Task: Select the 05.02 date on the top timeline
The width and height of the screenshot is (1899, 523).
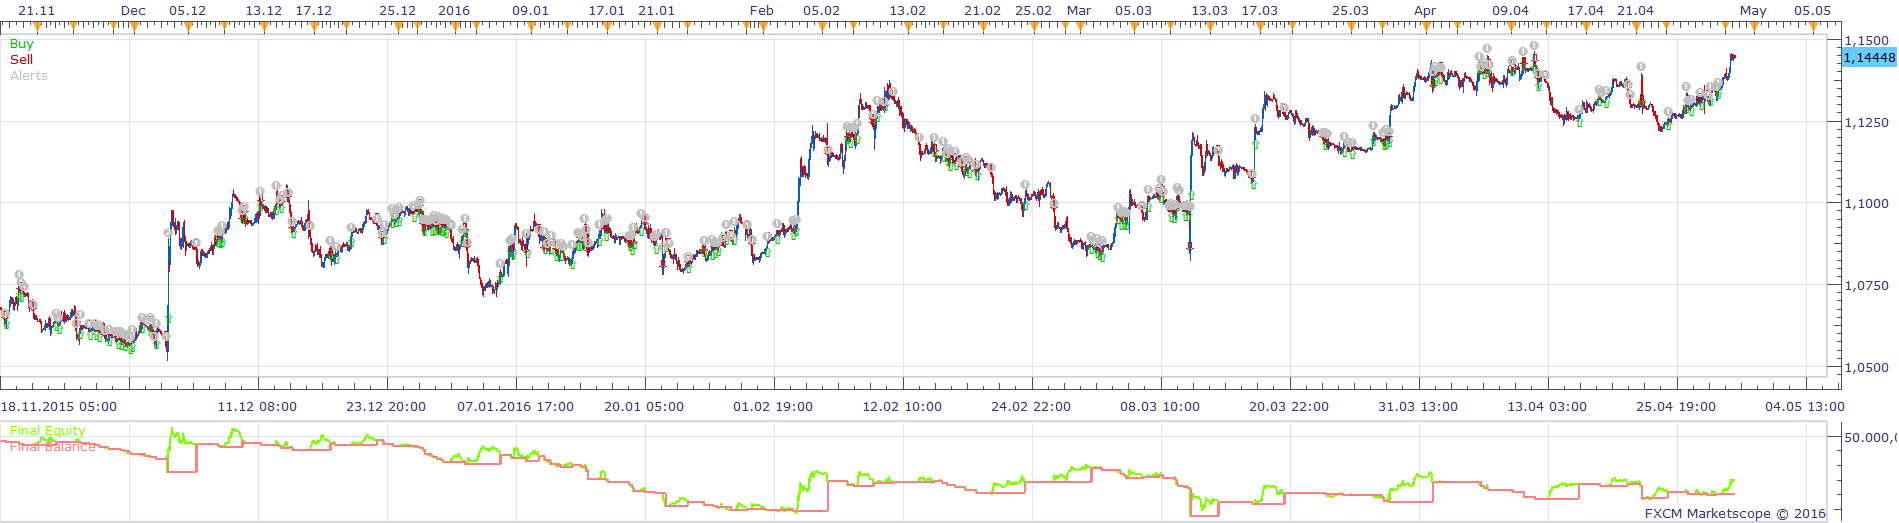Action: 822,11
